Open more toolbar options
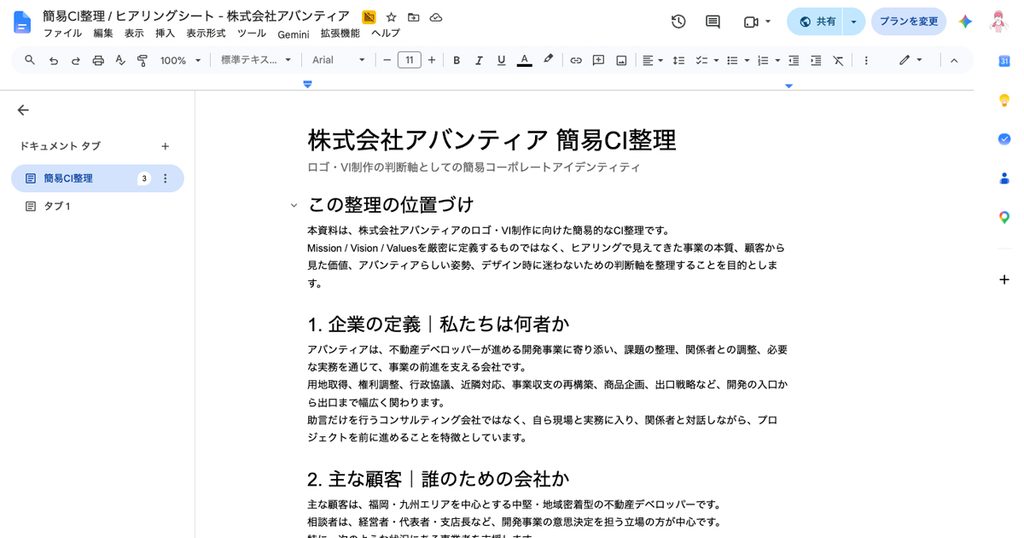This screenshot has width=1024, height=538. 866,60
